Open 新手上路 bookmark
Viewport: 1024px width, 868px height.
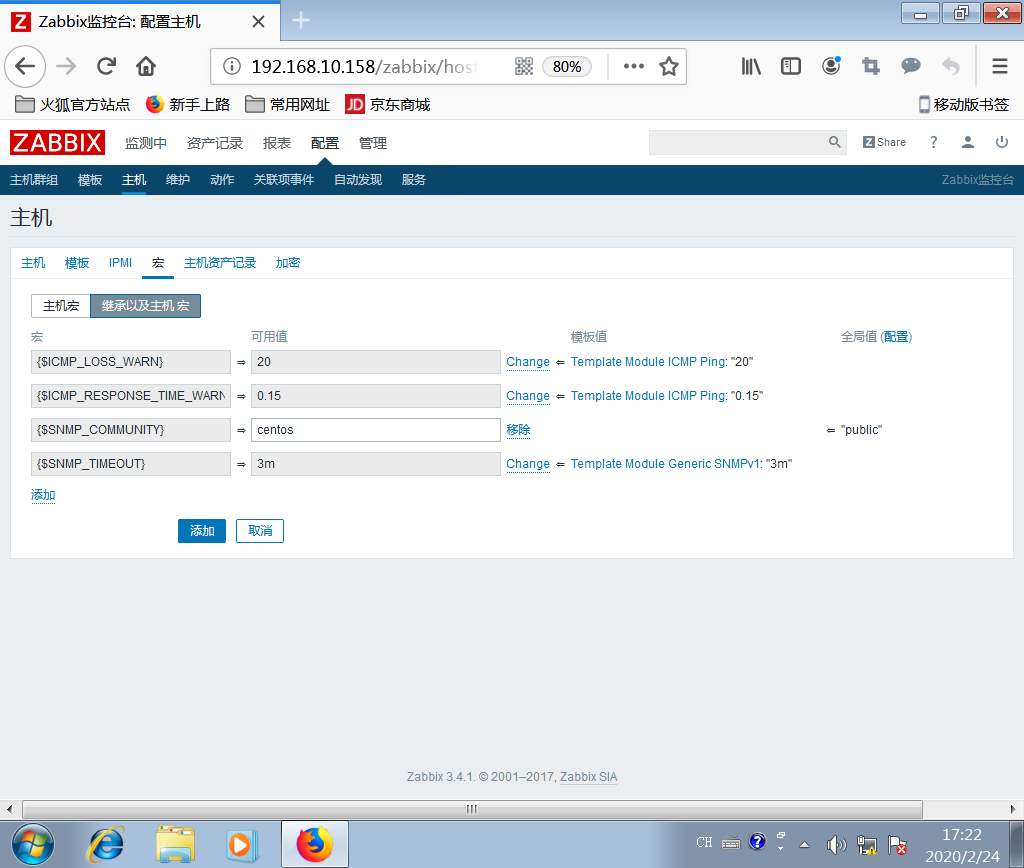pos(188,104)
